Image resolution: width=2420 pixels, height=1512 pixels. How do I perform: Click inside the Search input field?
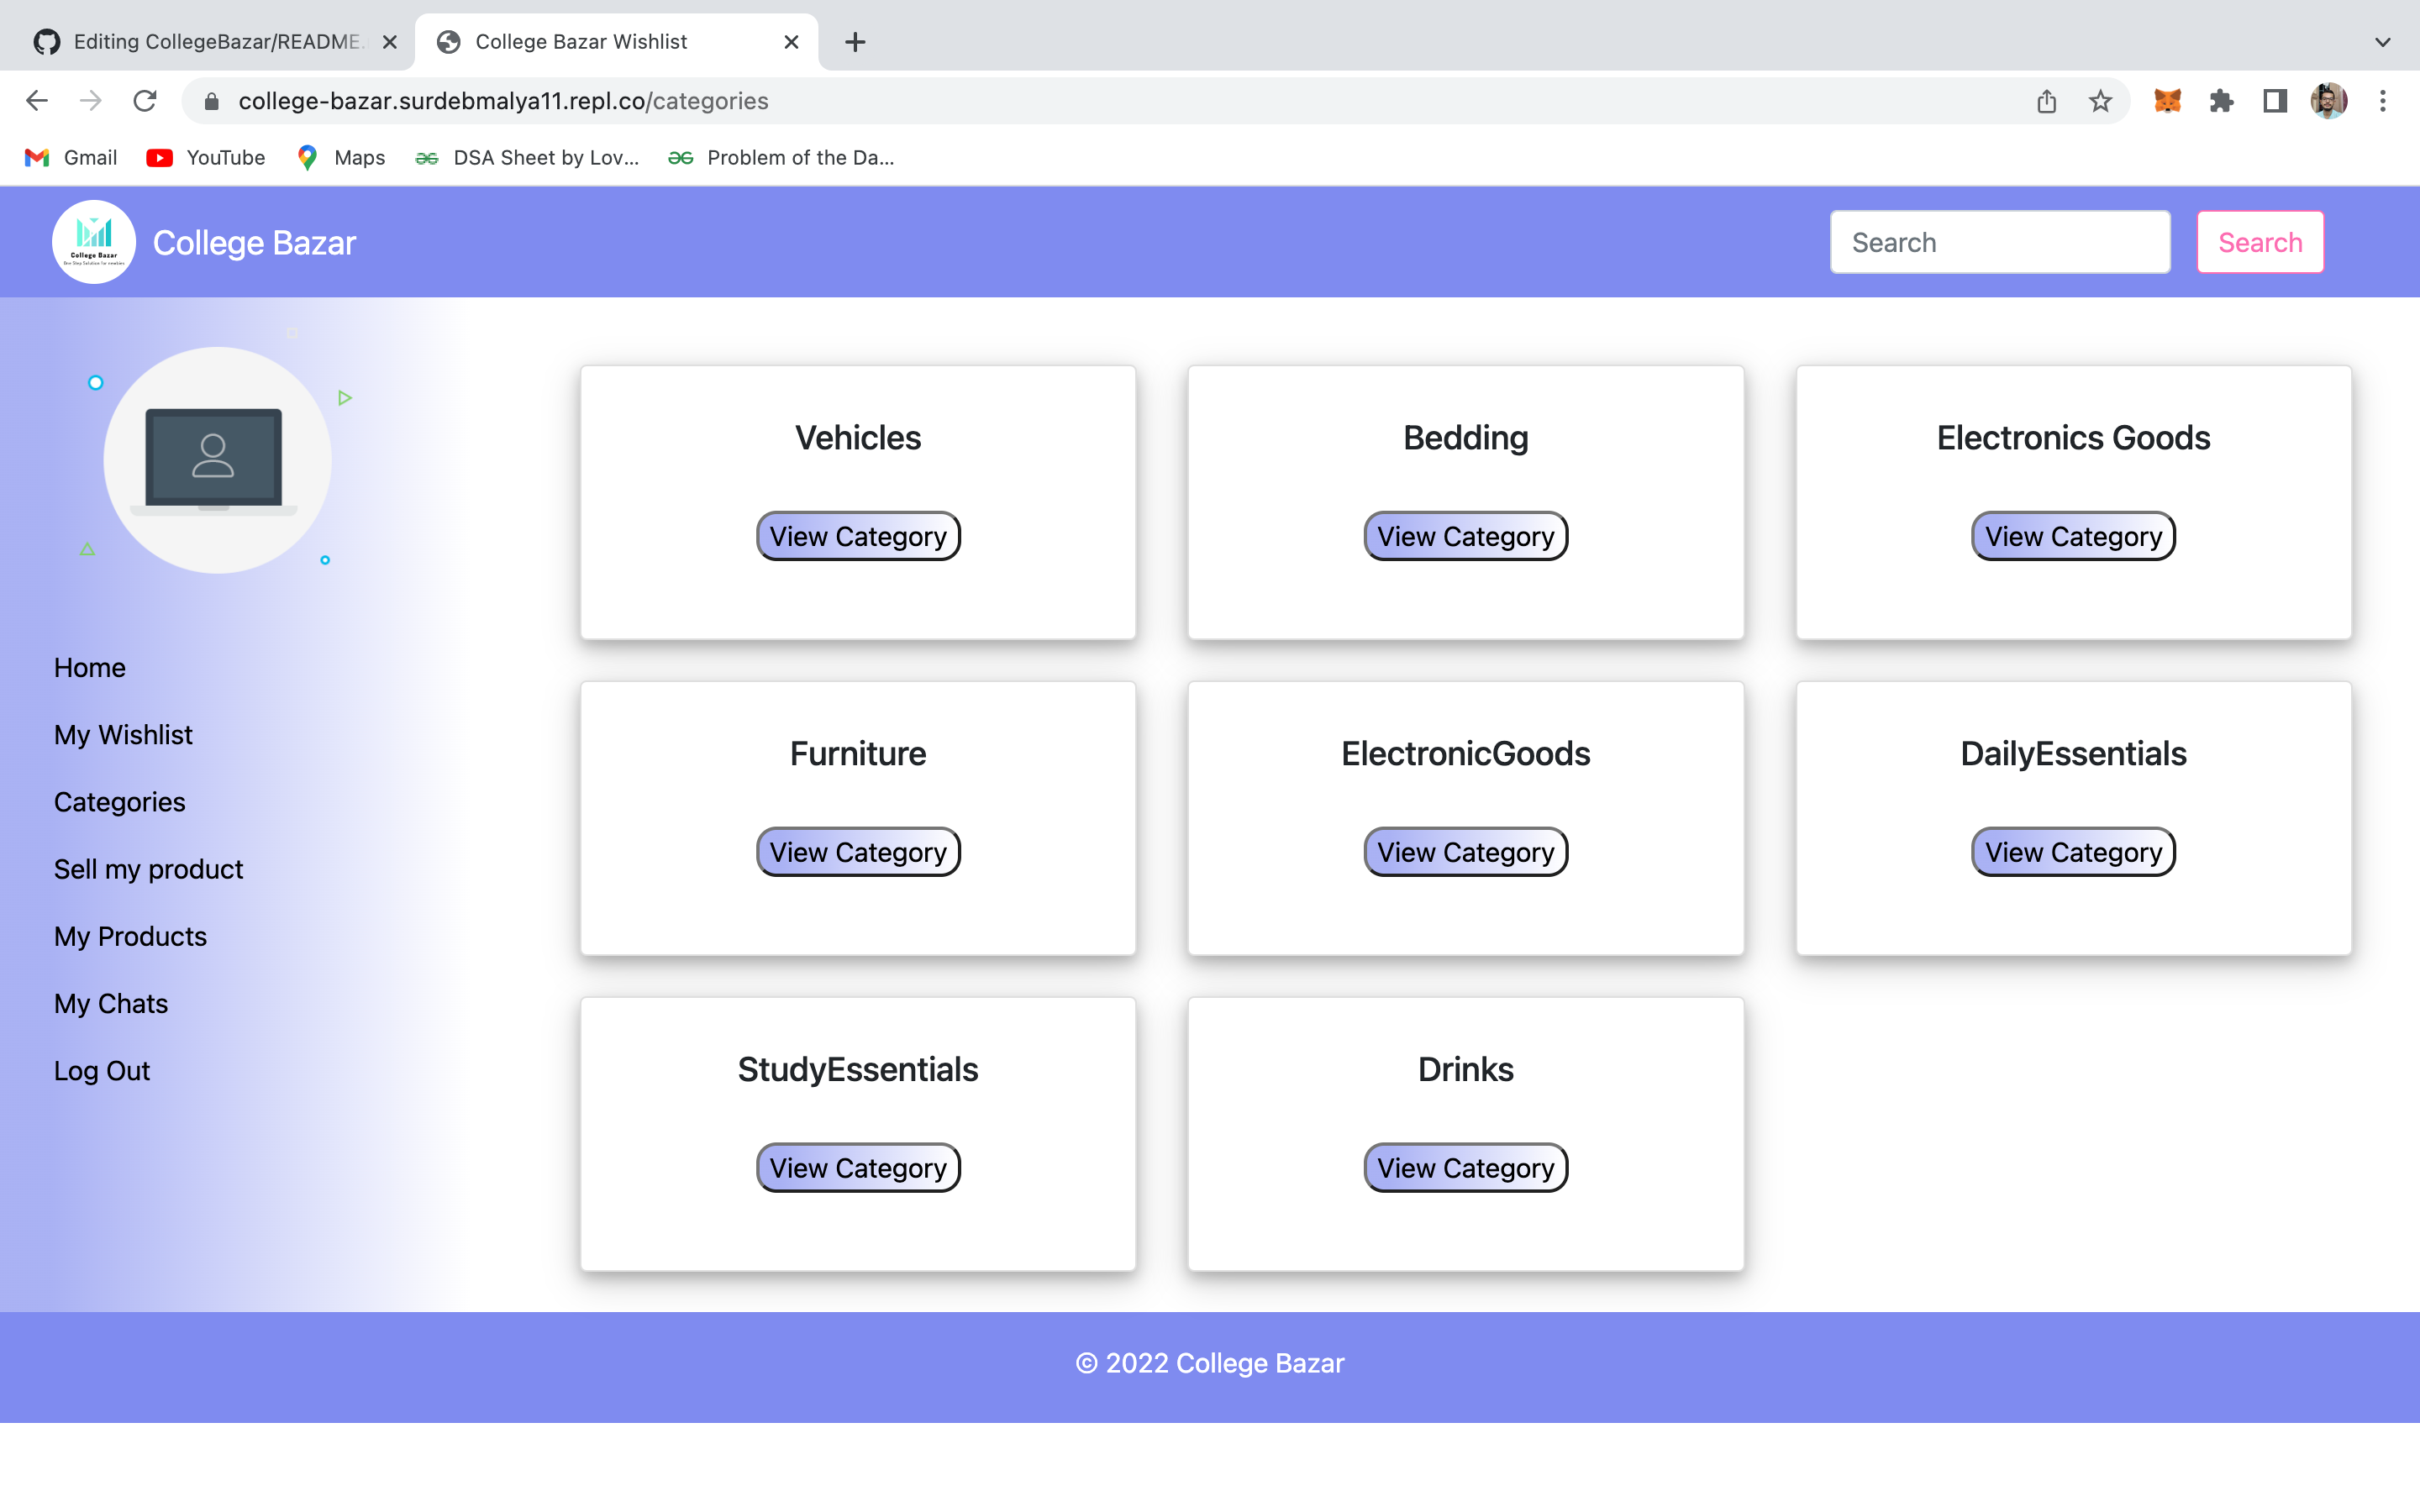click(x=2000, y=241)
